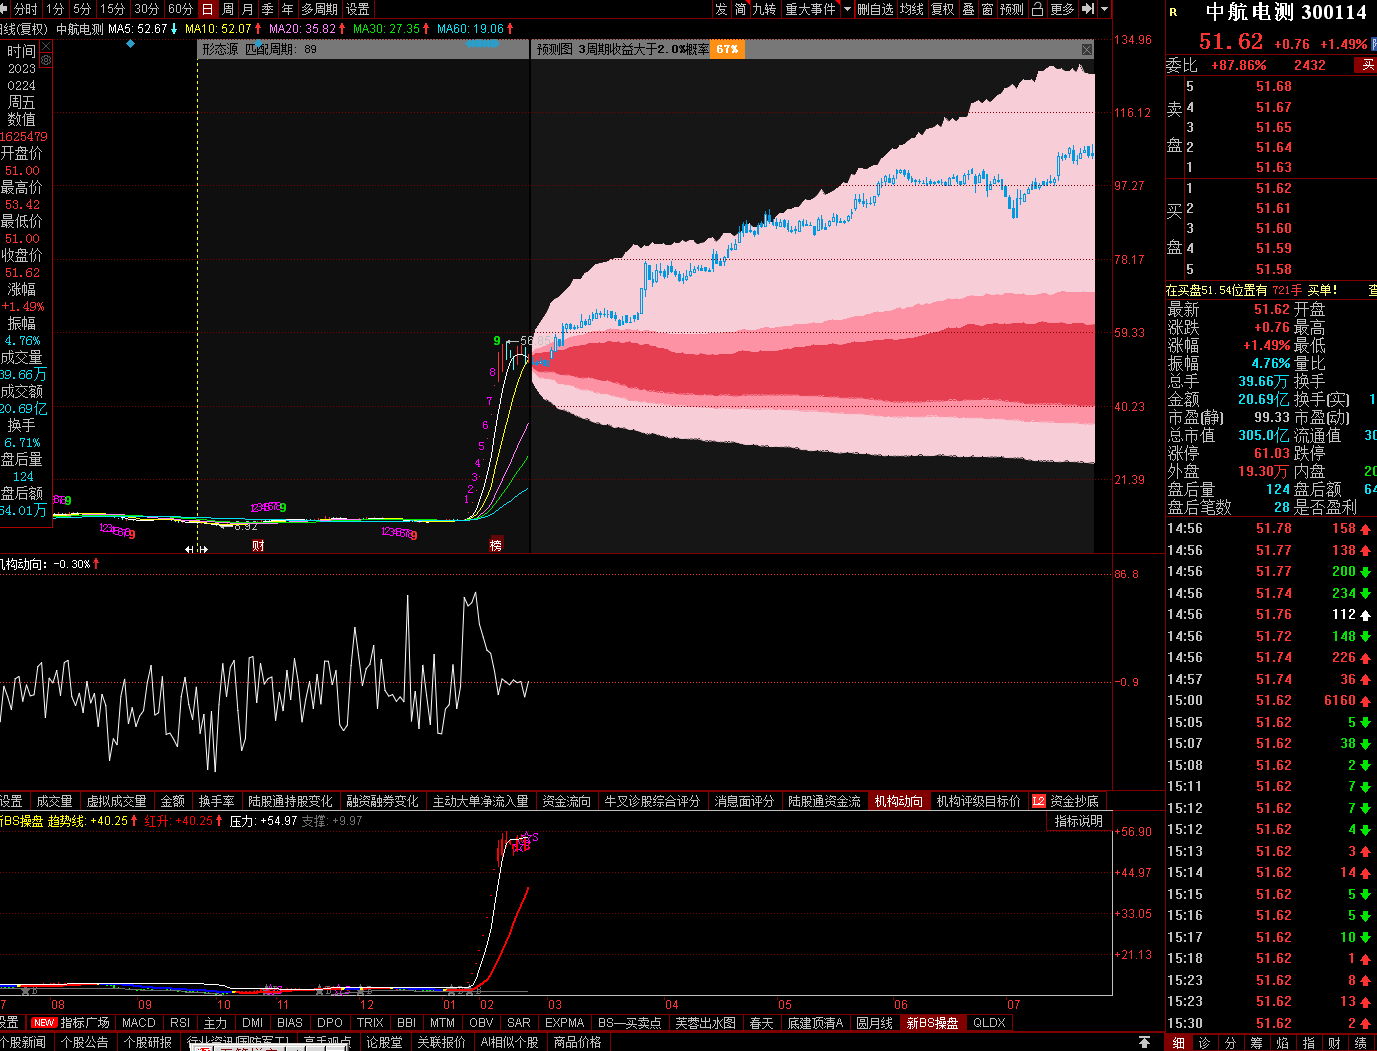Image resolution: width=1377 pixels, height=1051 pixels.
Task: Select the 换手率 indicator tab
Action: pos(216,801)
